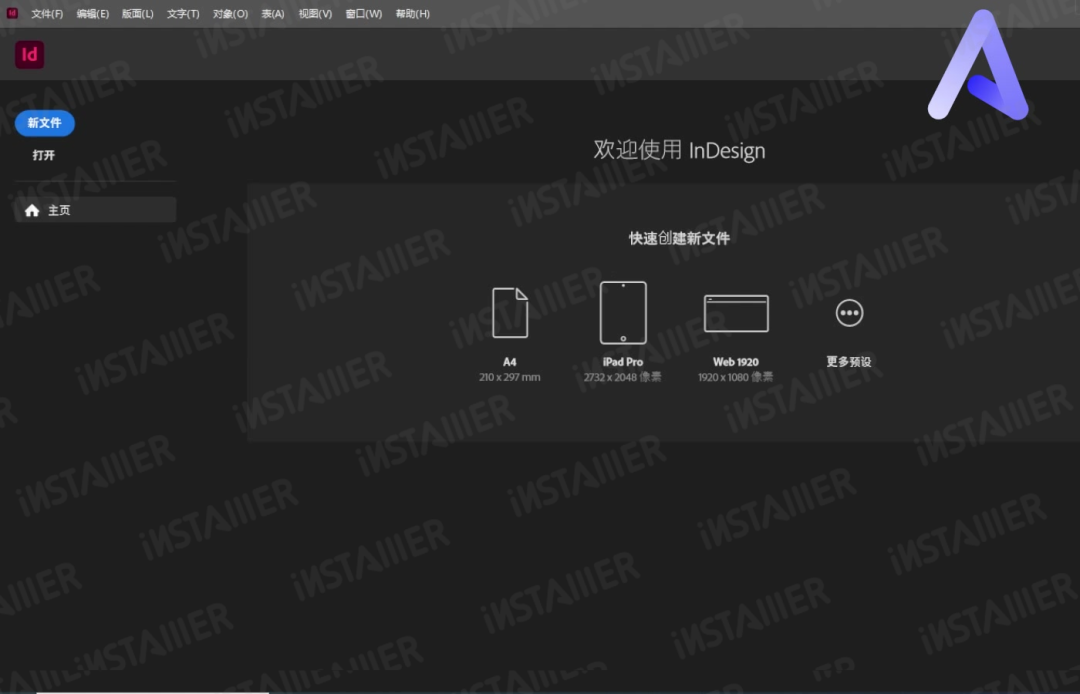
Task: Click the 210 x 297 mm size text
Action: pyautogui.click(x=510, y=377)
